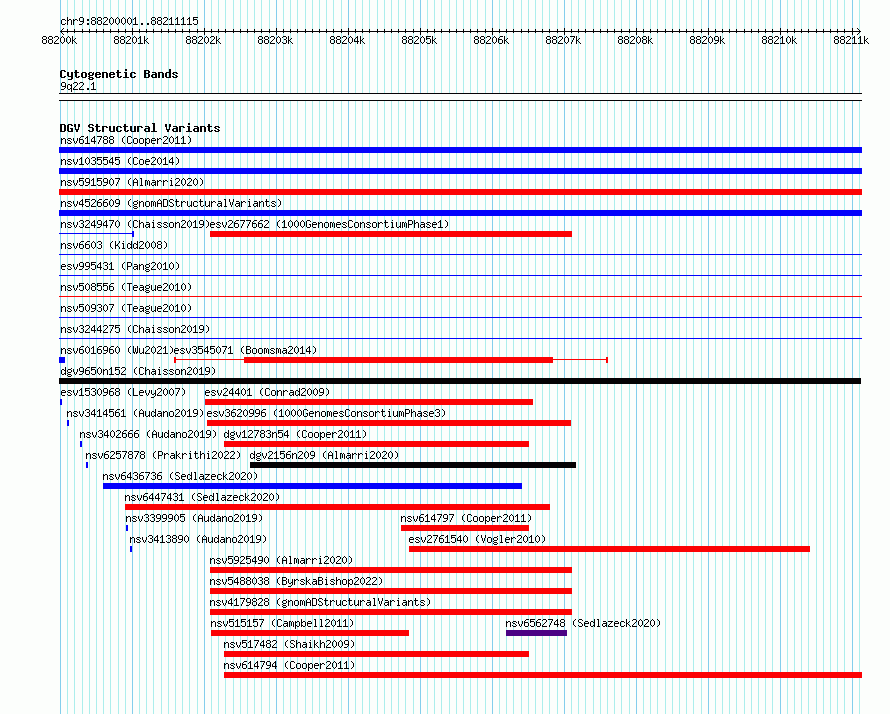
Task: Click nsv3414561 (Audano2019) label
Action: click(135, 413)
